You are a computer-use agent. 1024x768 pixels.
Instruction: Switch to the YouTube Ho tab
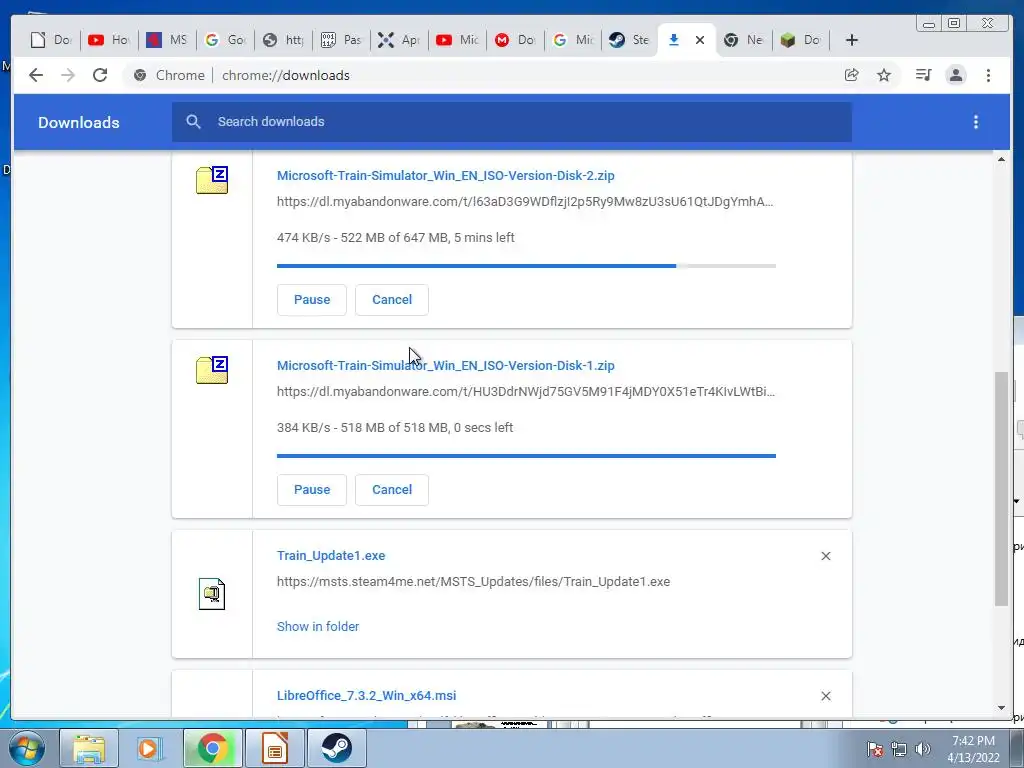point(108,40)
